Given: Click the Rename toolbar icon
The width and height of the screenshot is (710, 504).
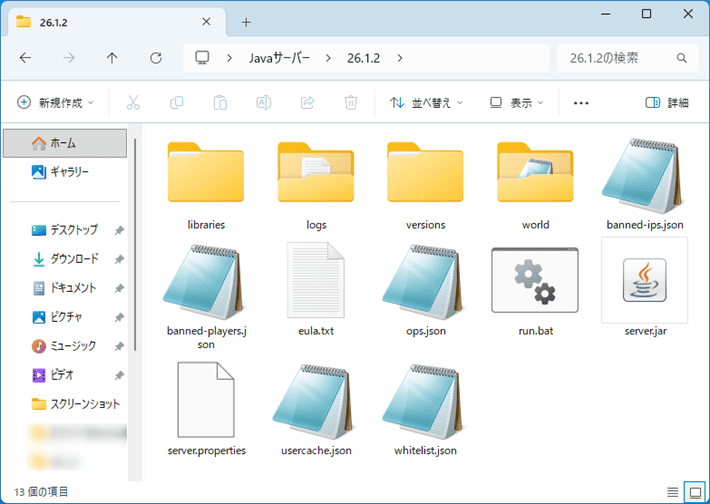Looking at the screenshot, I should (264, 103).
